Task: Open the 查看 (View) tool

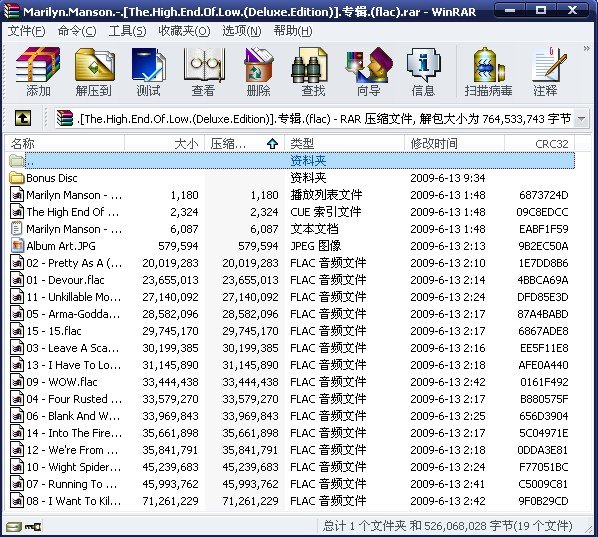Action: [x=203, y=72]
